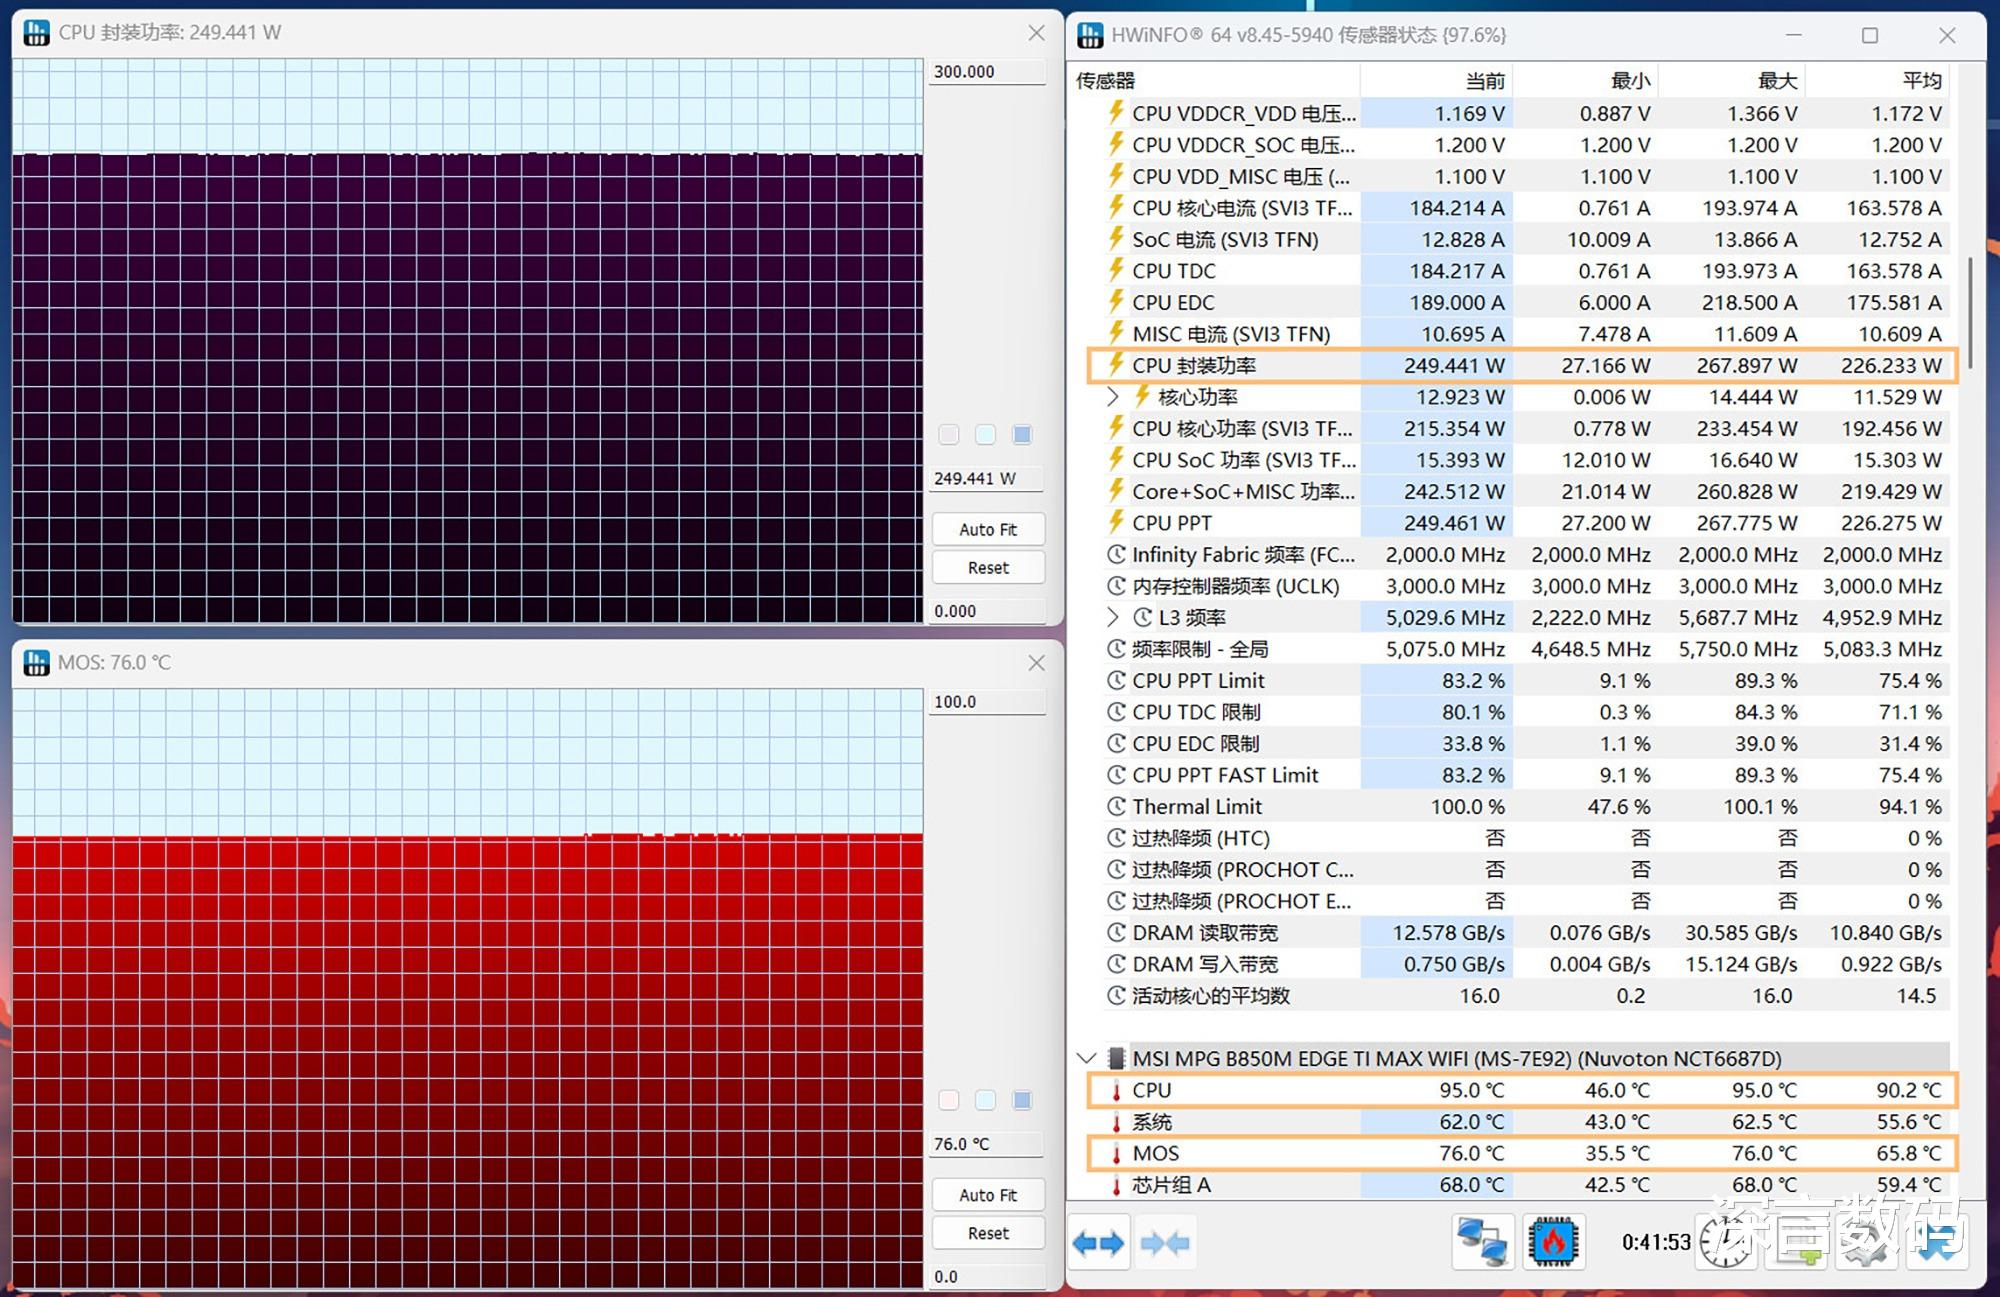The image size is (2000, 1297).
Task: Click the HWiNFO logo in sensor window title
Action: [1090, 35]
